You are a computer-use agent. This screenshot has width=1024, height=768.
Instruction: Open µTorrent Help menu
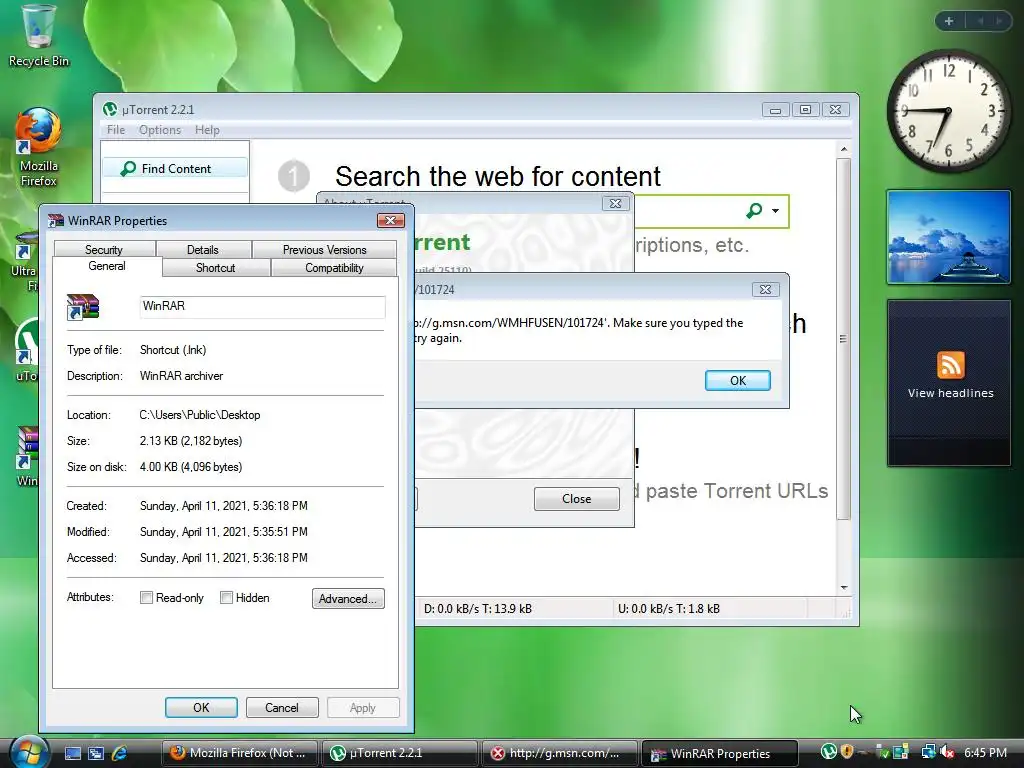pos(207,130)
